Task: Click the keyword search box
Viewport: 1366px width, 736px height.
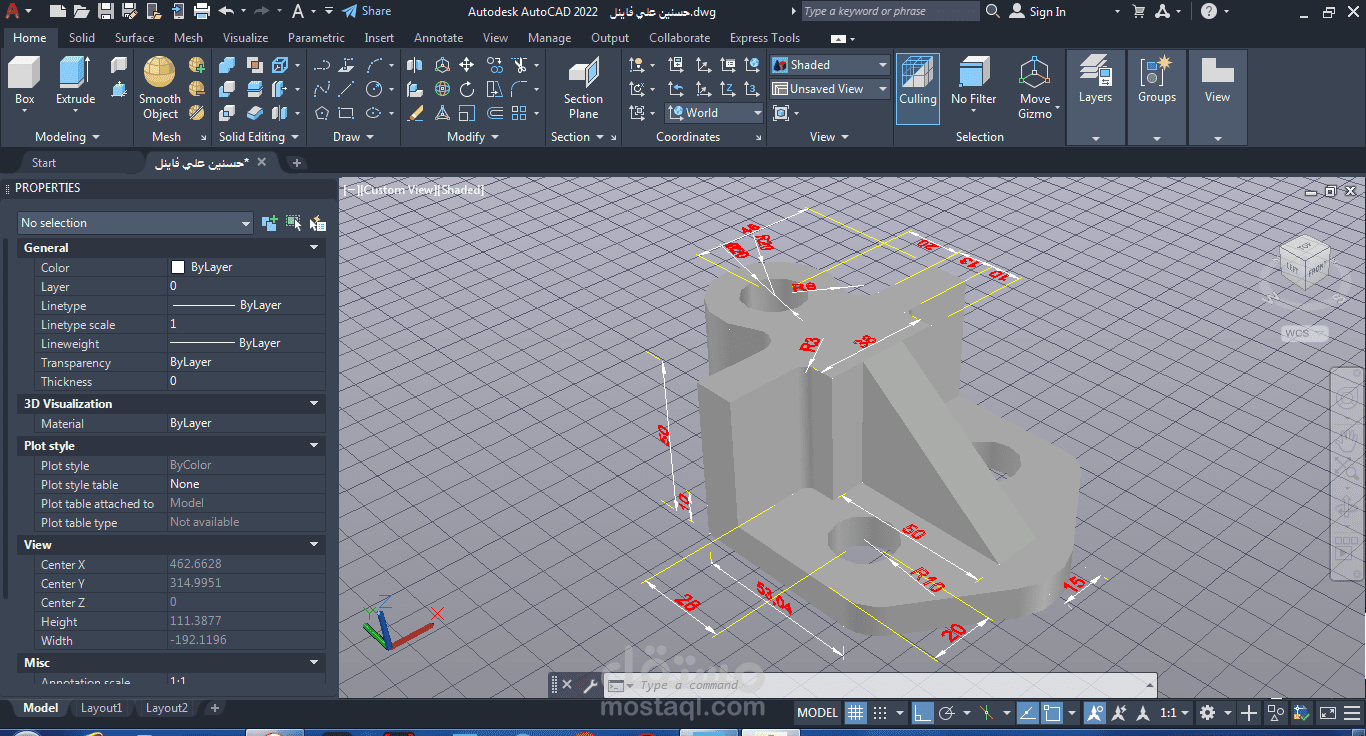Action: (x=890, y=11)
